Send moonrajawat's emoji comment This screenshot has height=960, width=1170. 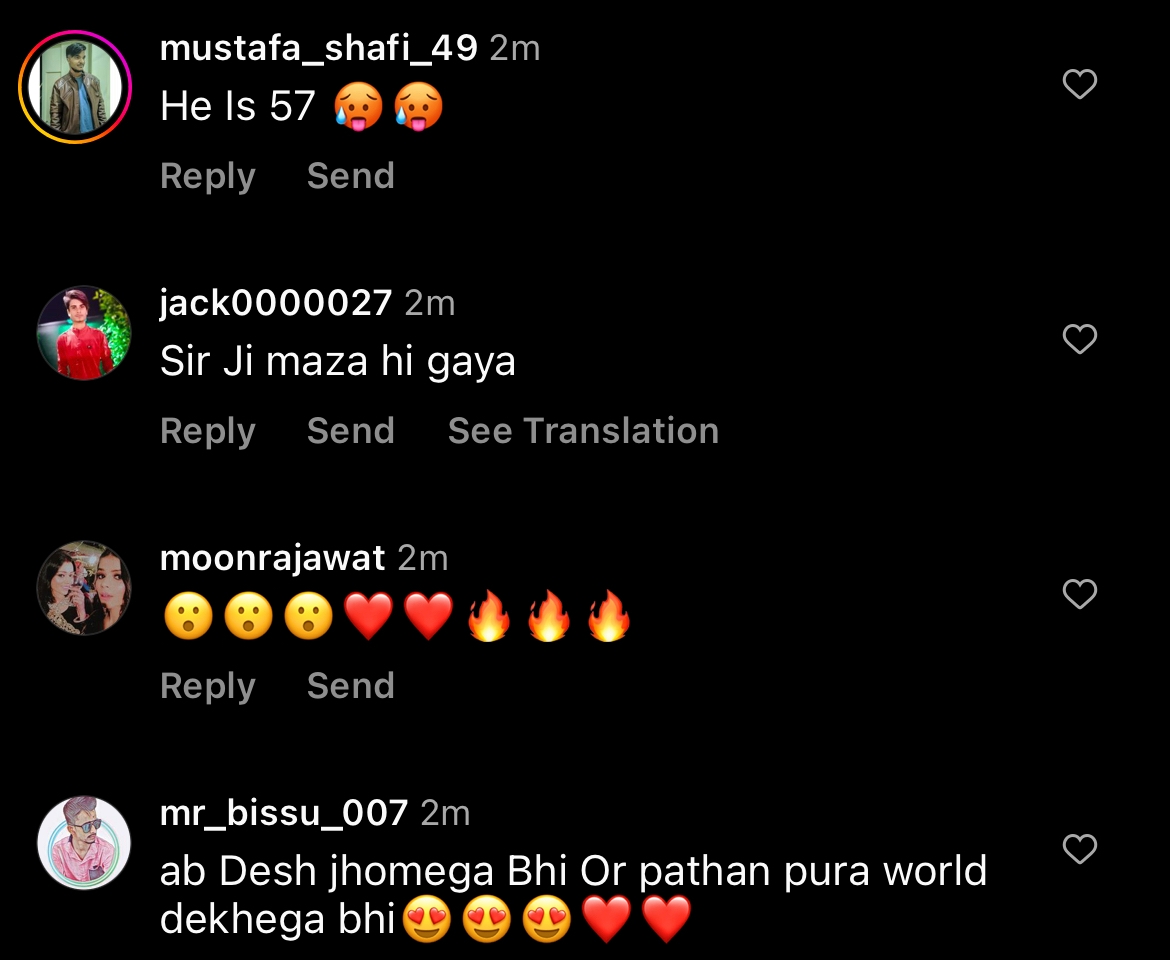tap(351, 686)
